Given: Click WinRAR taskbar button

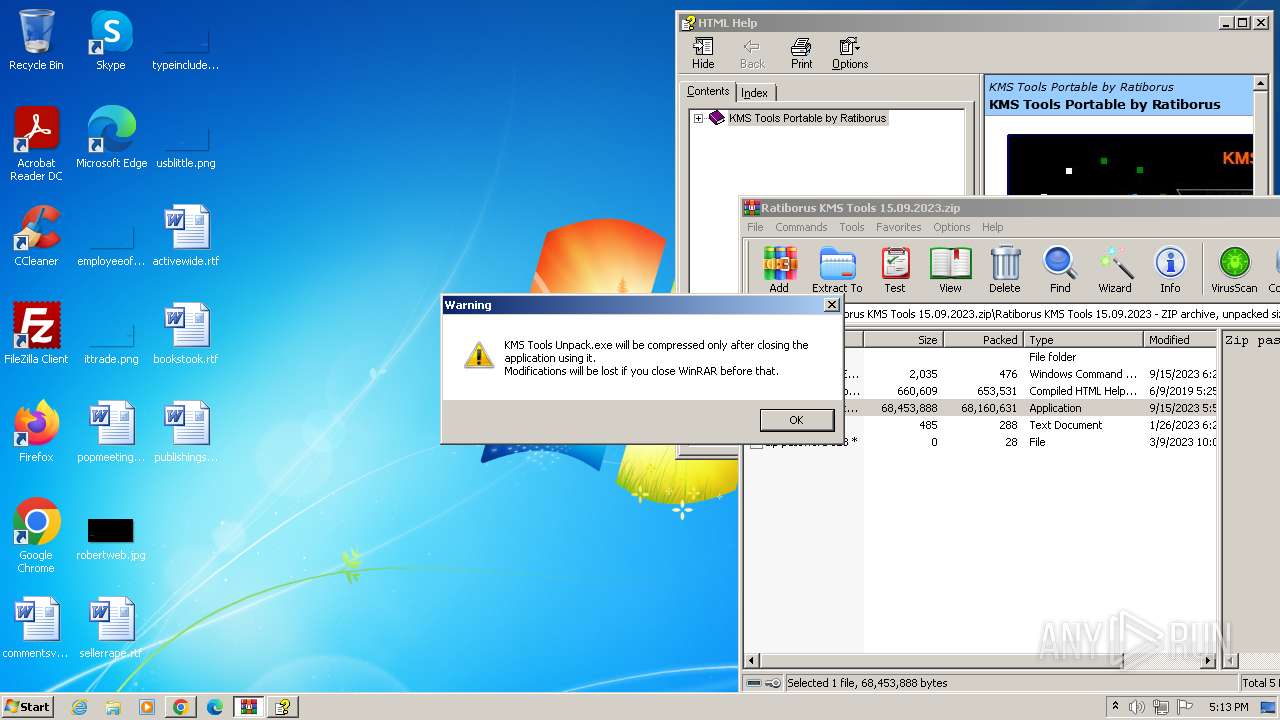Looking at the screenshot, I should pyautogui.click(x=248, y=707).
